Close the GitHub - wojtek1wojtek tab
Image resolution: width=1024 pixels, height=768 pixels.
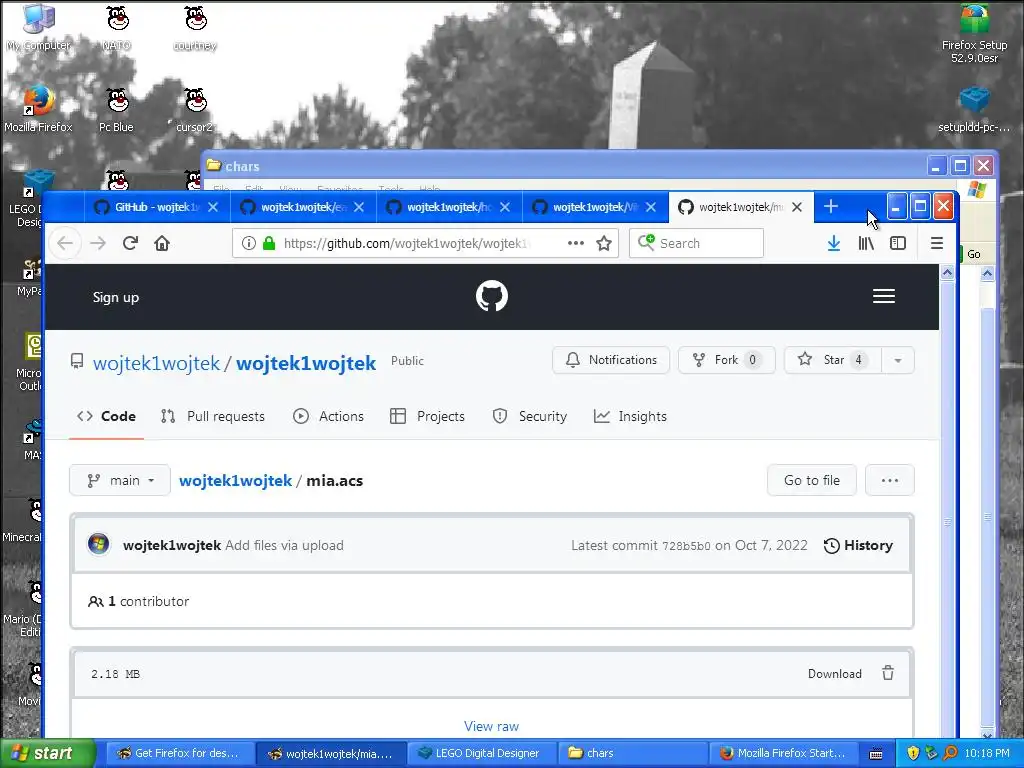tap(213, 207)
